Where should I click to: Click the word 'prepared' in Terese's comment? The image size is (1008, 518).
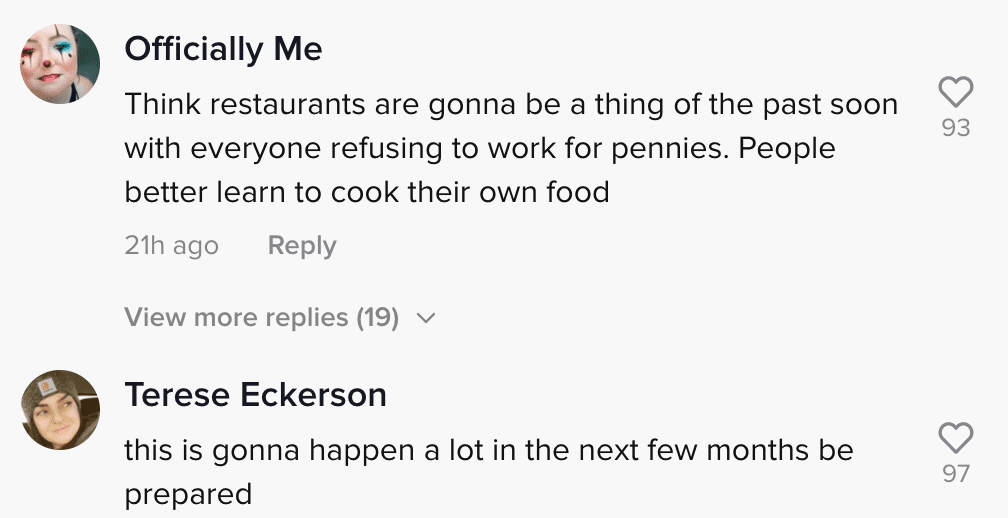coord(188,496)
